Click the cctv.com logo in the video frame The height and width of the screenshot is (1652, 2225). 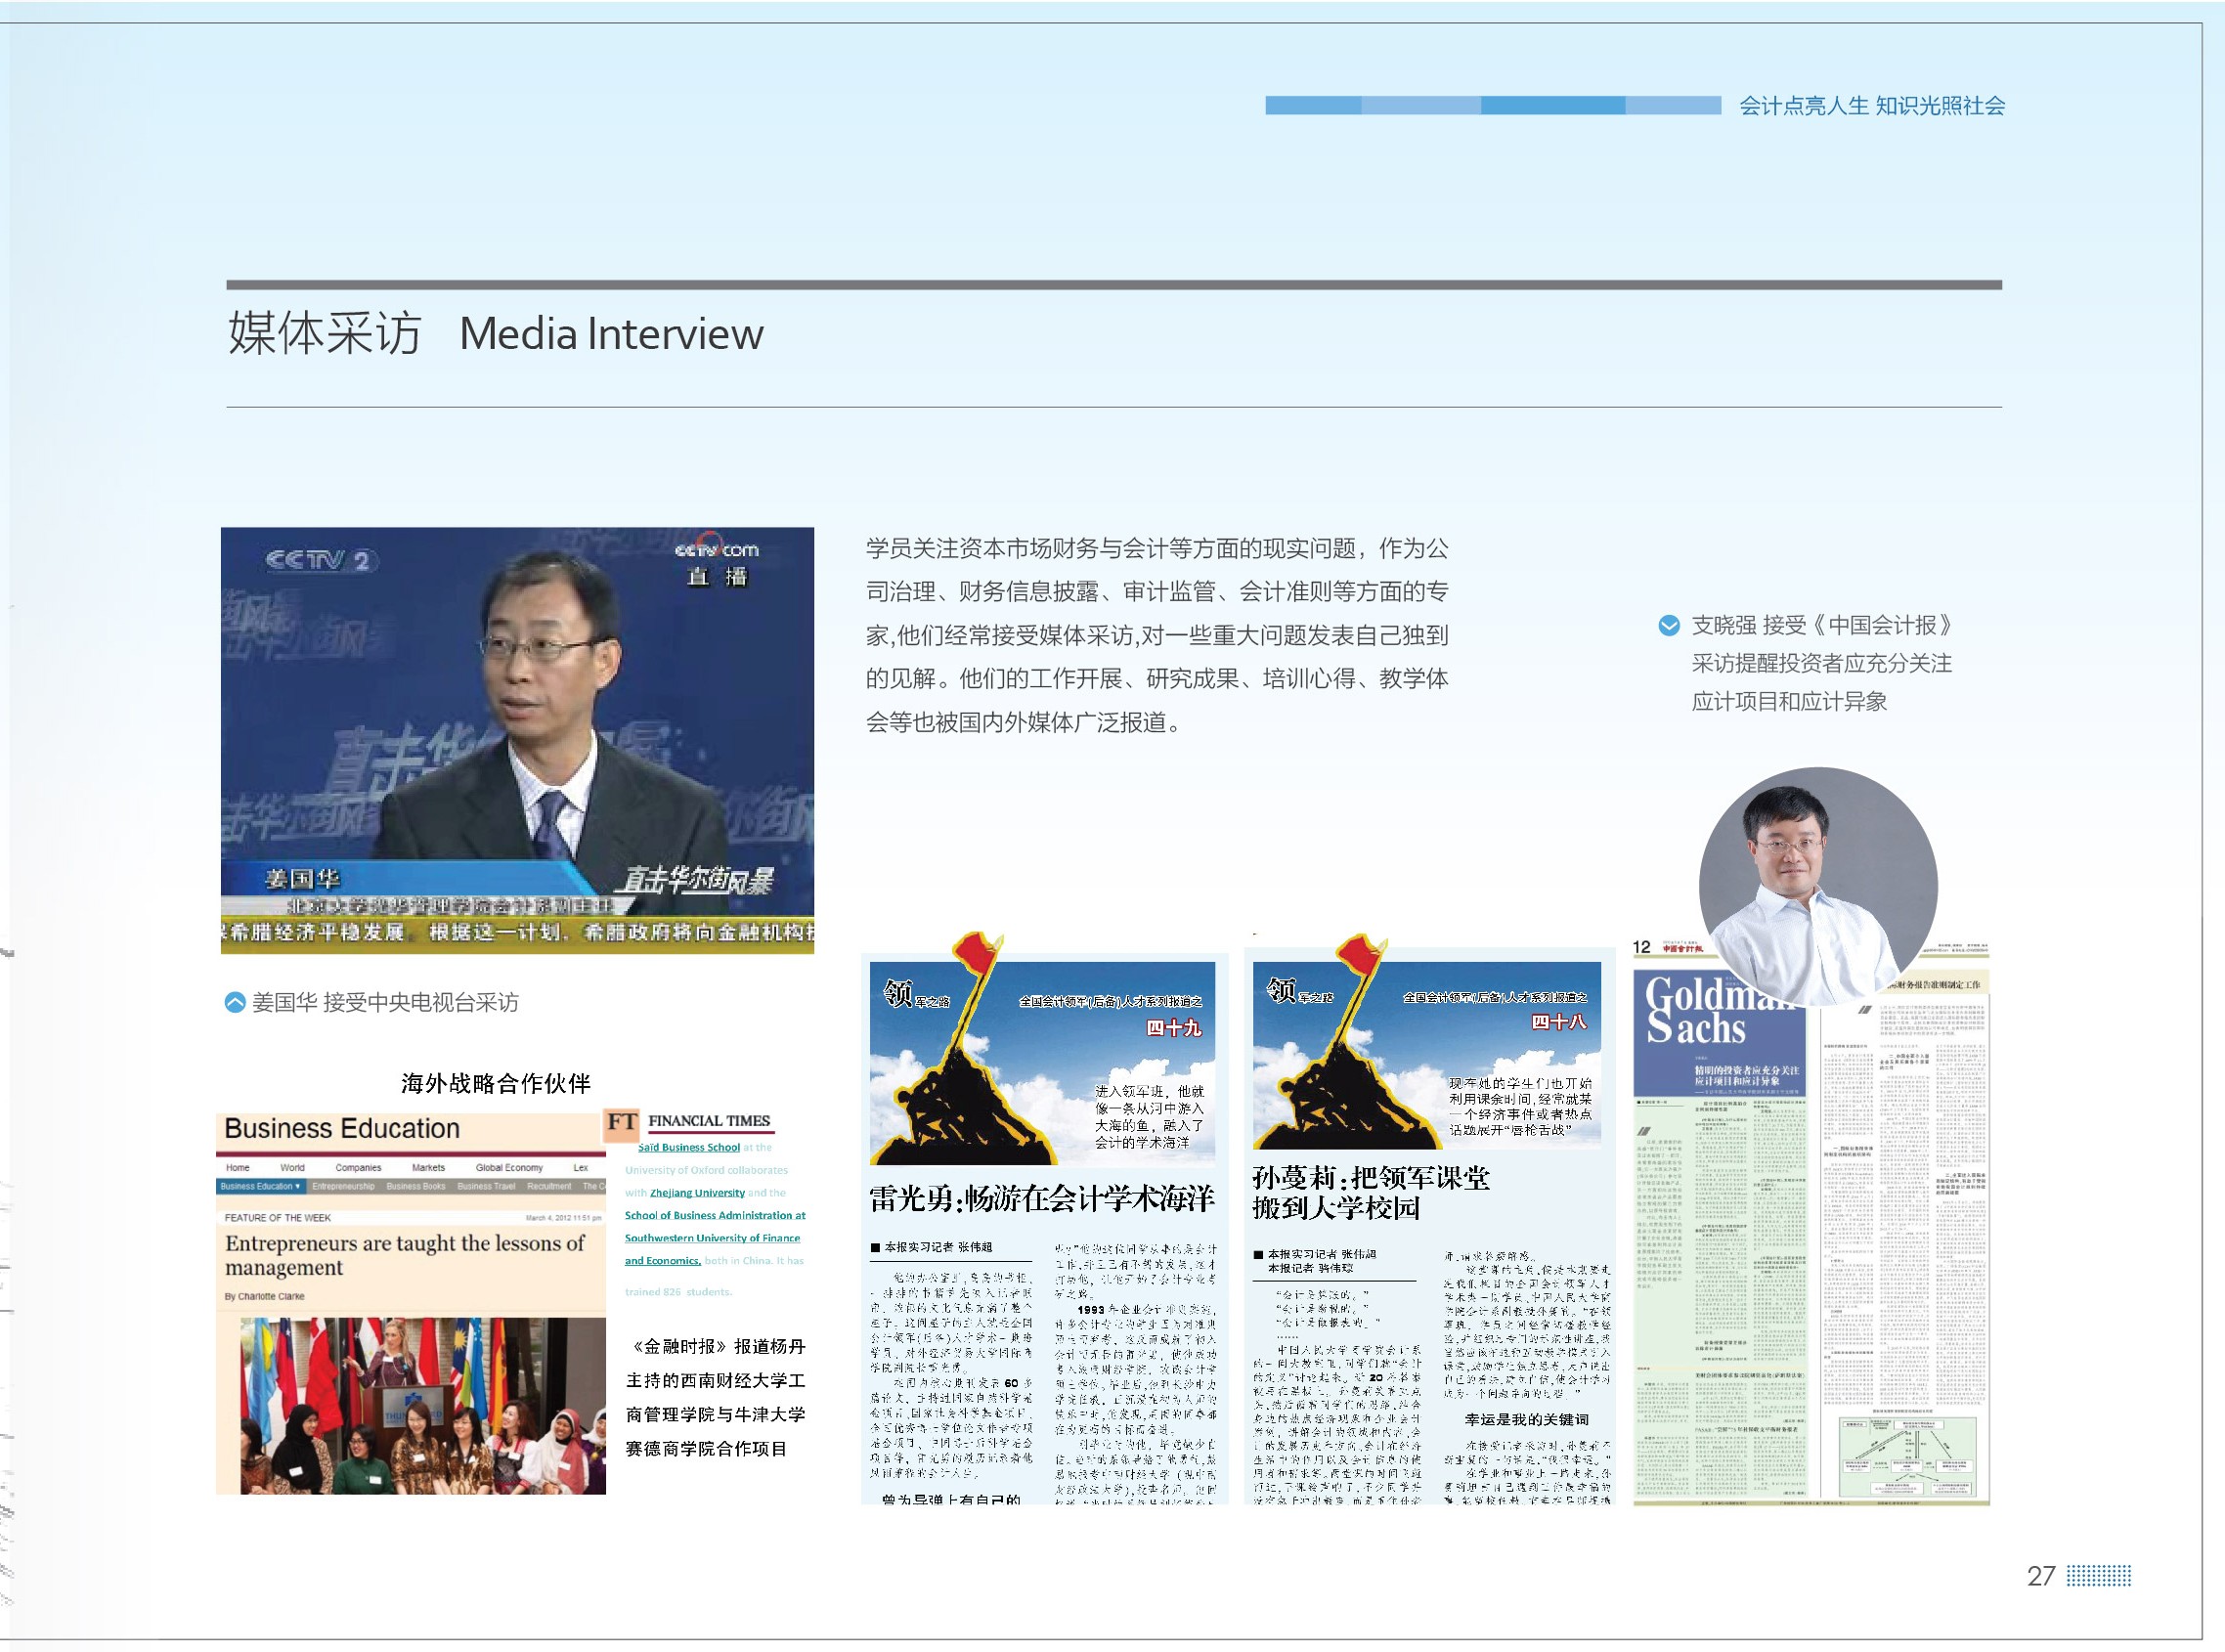[x=717, y=548]
